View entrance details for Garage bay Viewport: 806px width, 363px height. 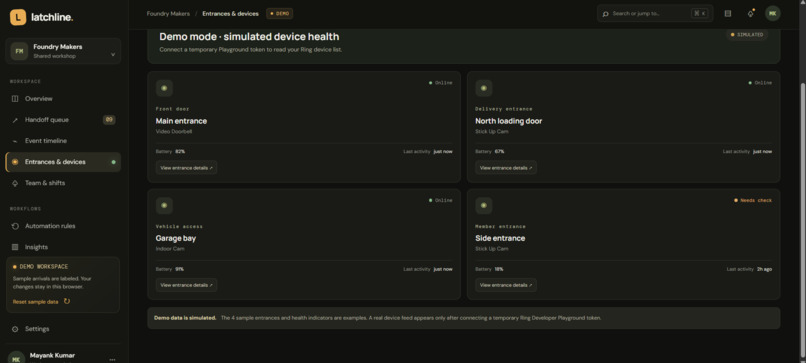click(x=187, y=285)
